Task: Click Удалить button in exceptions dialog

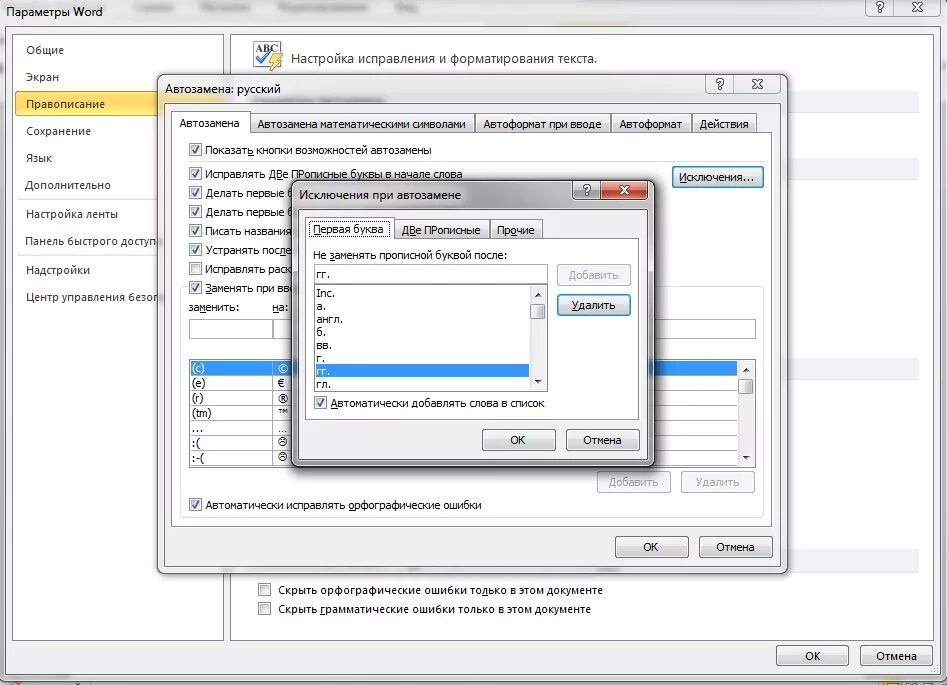Action: tap(593, 305)
